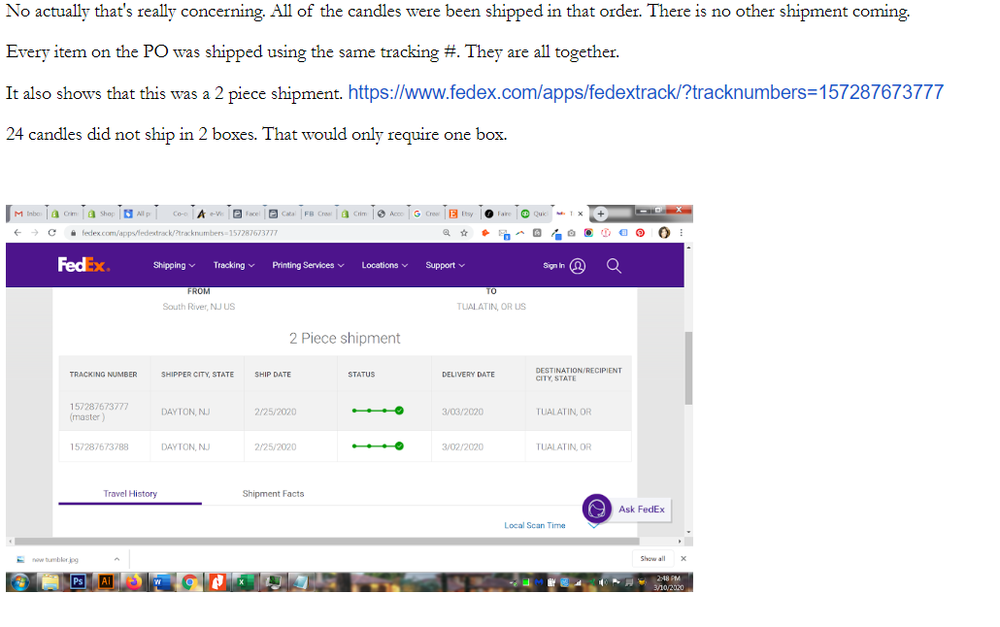Click the Sign In profile icon
This screenshot has width=1000, height=627.
click(577, 266)
